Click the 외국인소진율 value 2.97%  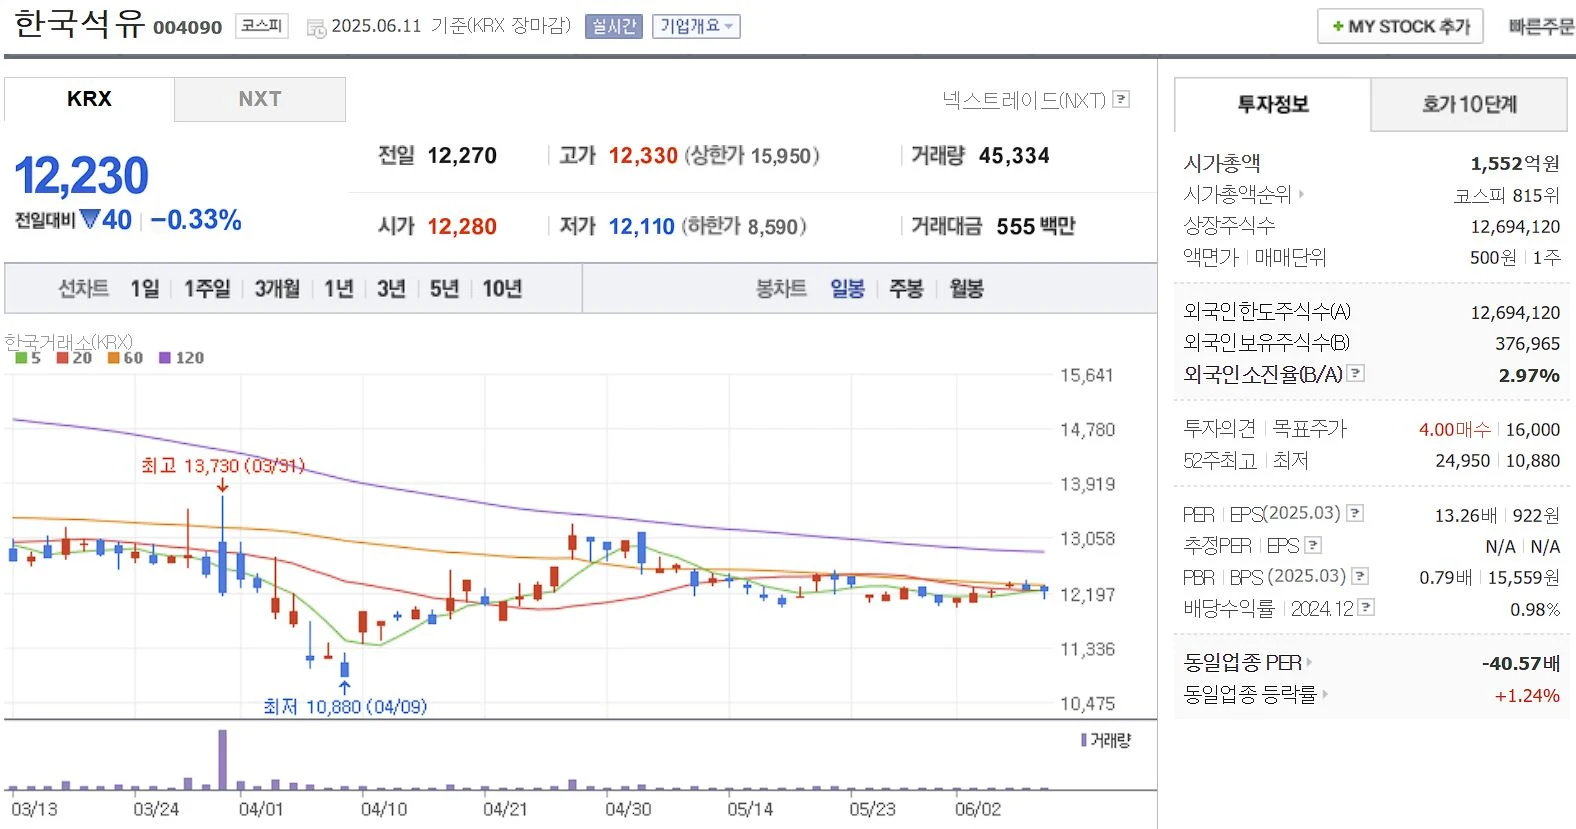tap(1529, 375)
